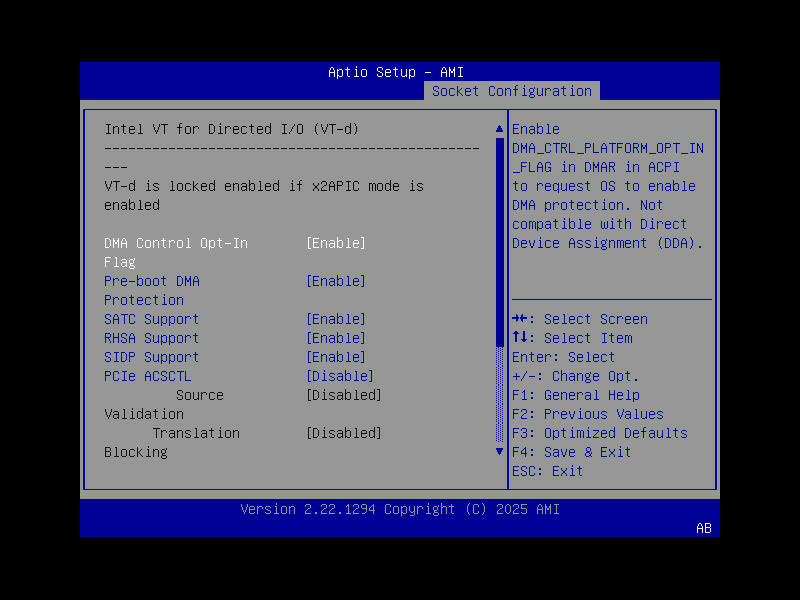Click the Version 2.22.1294 copyright text
The height and width of the screenshot is (600, 800).
[399, 509]
